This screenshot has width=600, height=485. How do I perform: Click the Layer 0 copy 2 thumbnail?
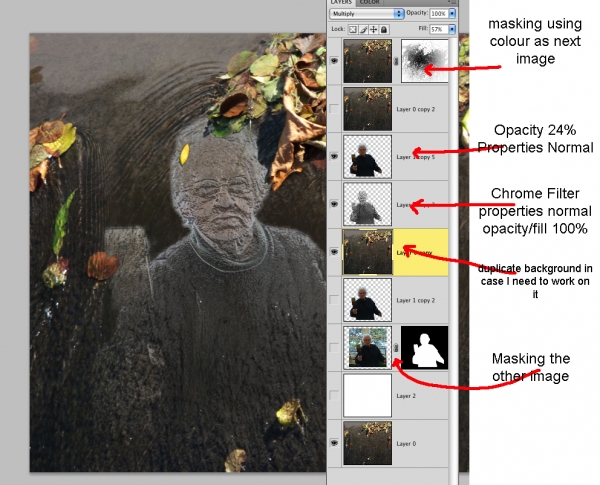pos(367,109)
